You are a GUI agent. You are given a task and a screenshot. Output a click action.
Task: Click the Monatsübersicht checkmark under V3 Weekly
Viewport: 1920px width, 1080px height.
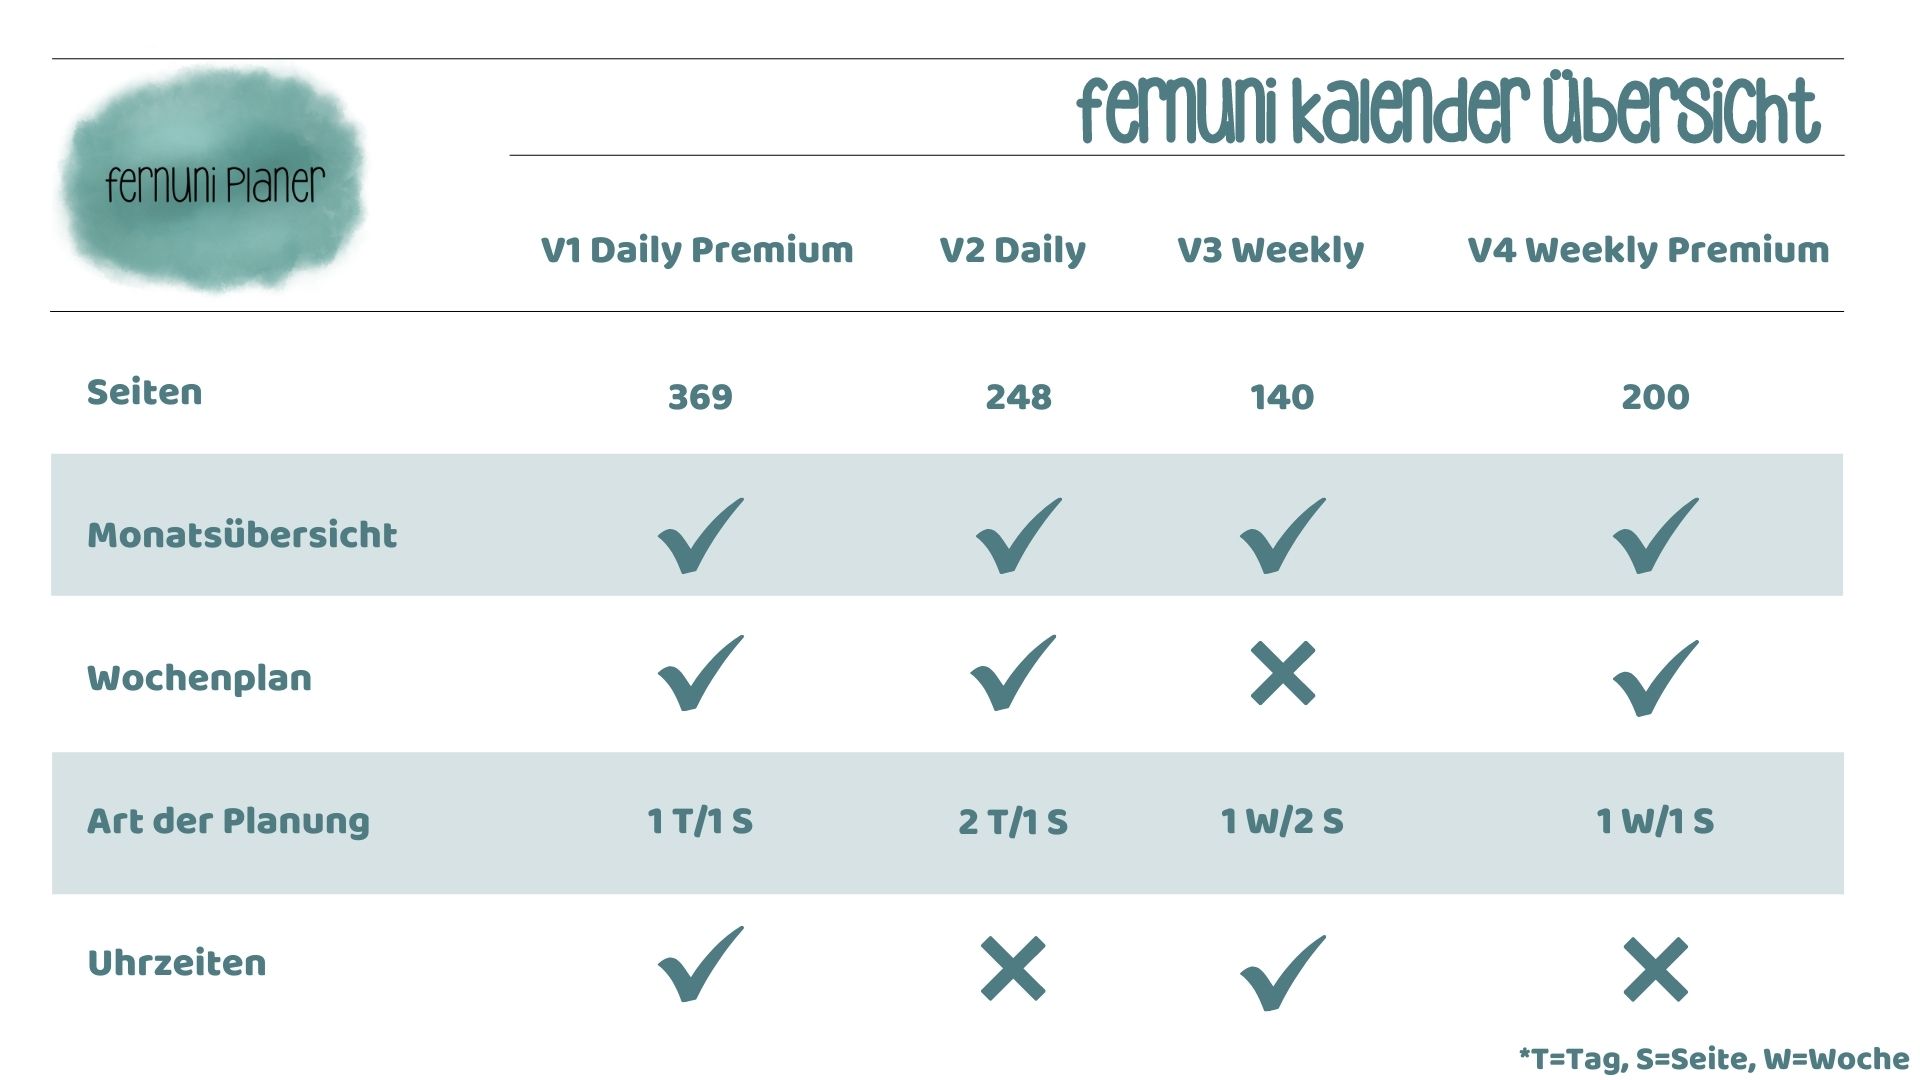(1282, 535)
